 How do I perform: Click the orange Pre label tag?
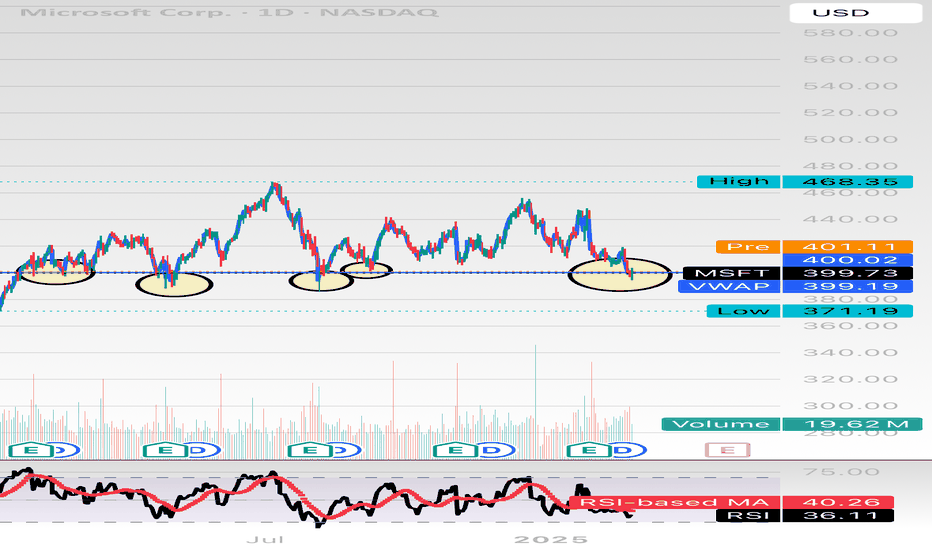click(x=748, y=246)
